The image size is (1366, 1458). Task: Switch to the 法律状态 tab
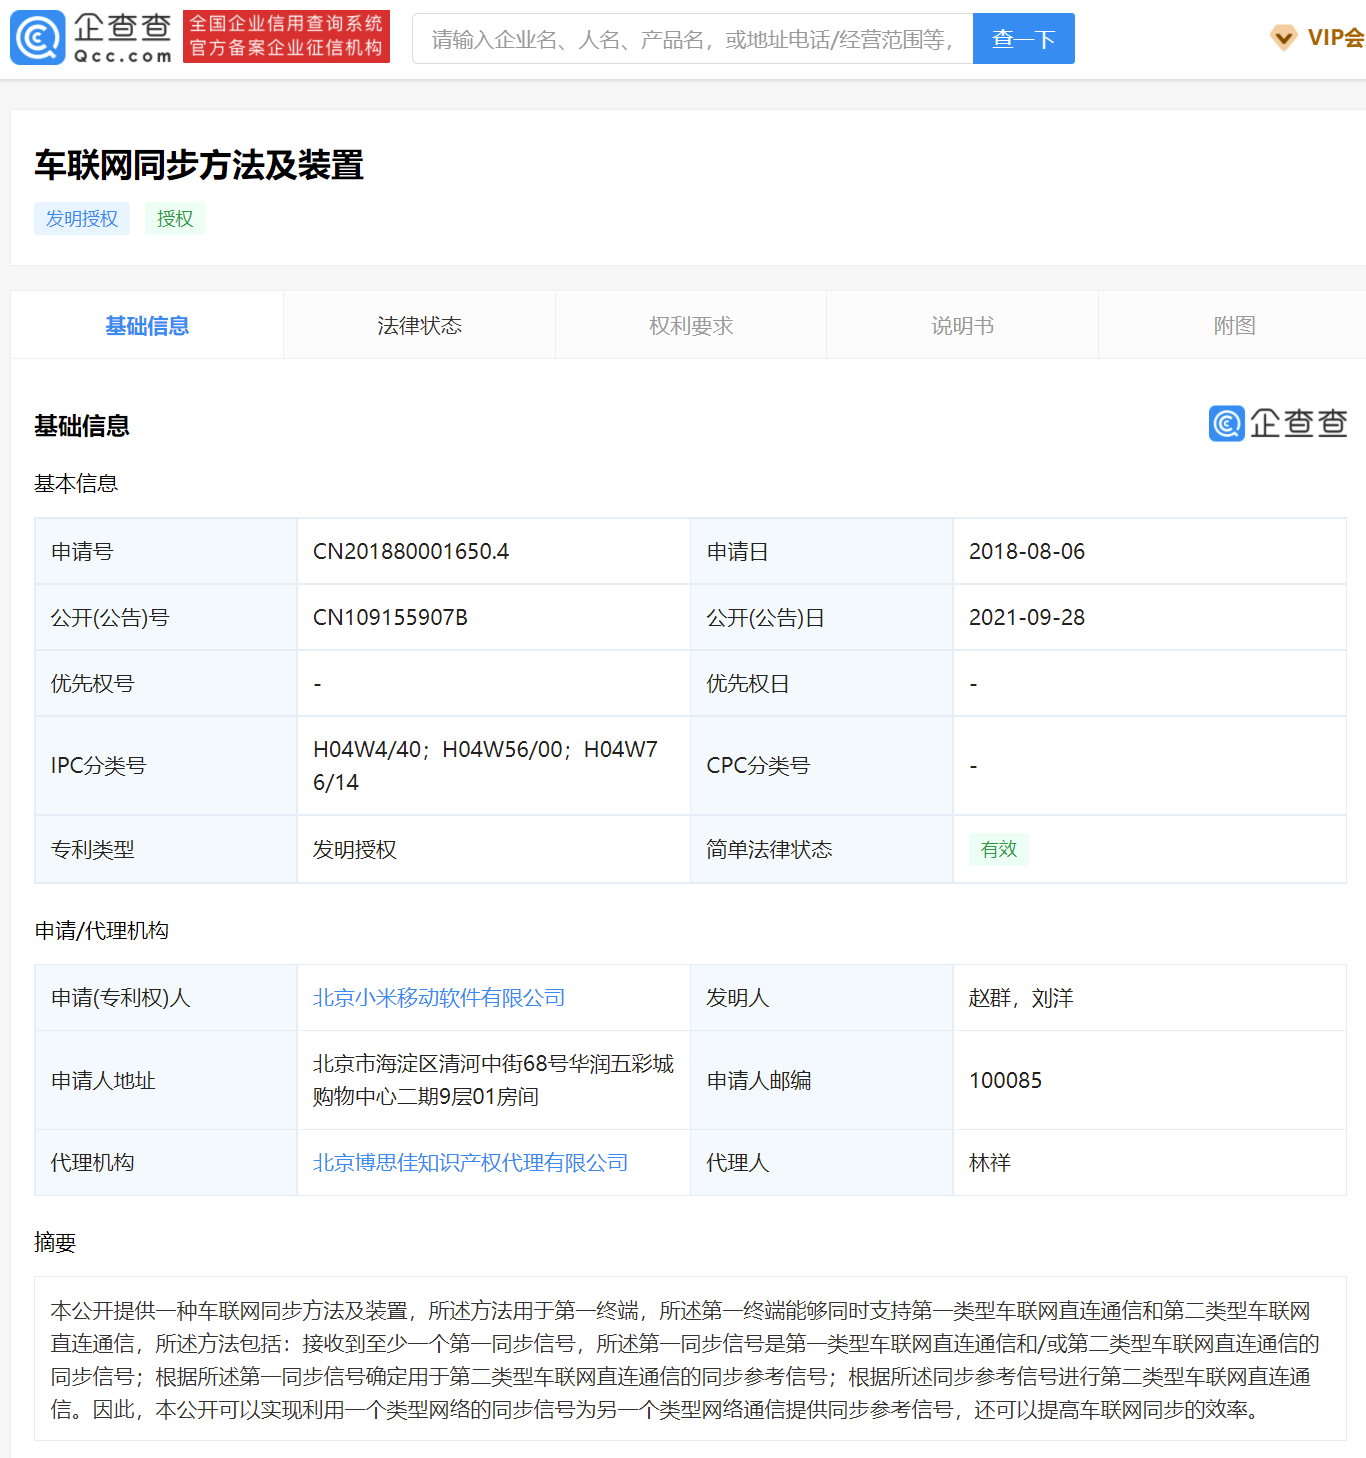point(419,326)
